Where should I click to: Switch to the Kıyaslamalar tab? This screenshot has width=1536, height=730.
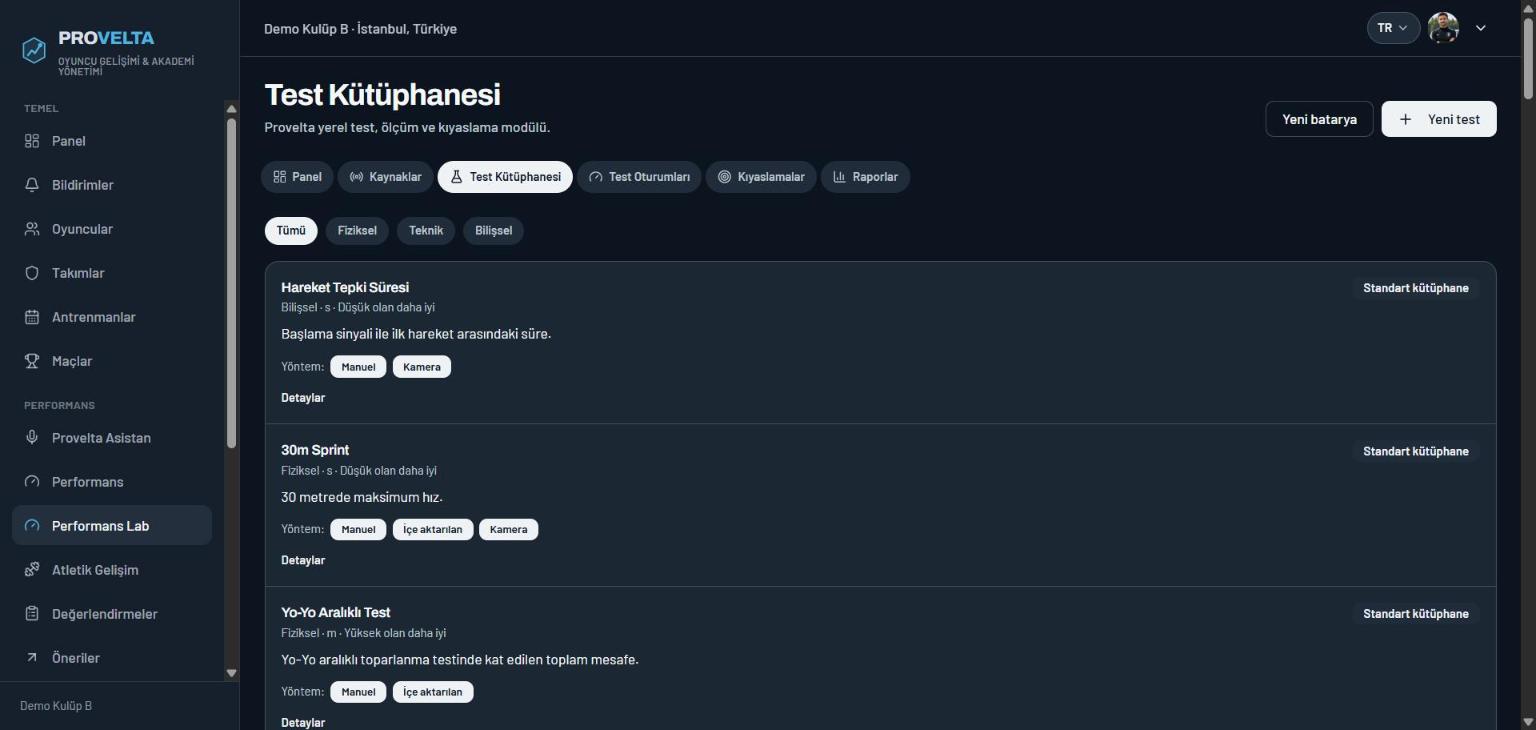pyautogui.click(x=761, y=177)
